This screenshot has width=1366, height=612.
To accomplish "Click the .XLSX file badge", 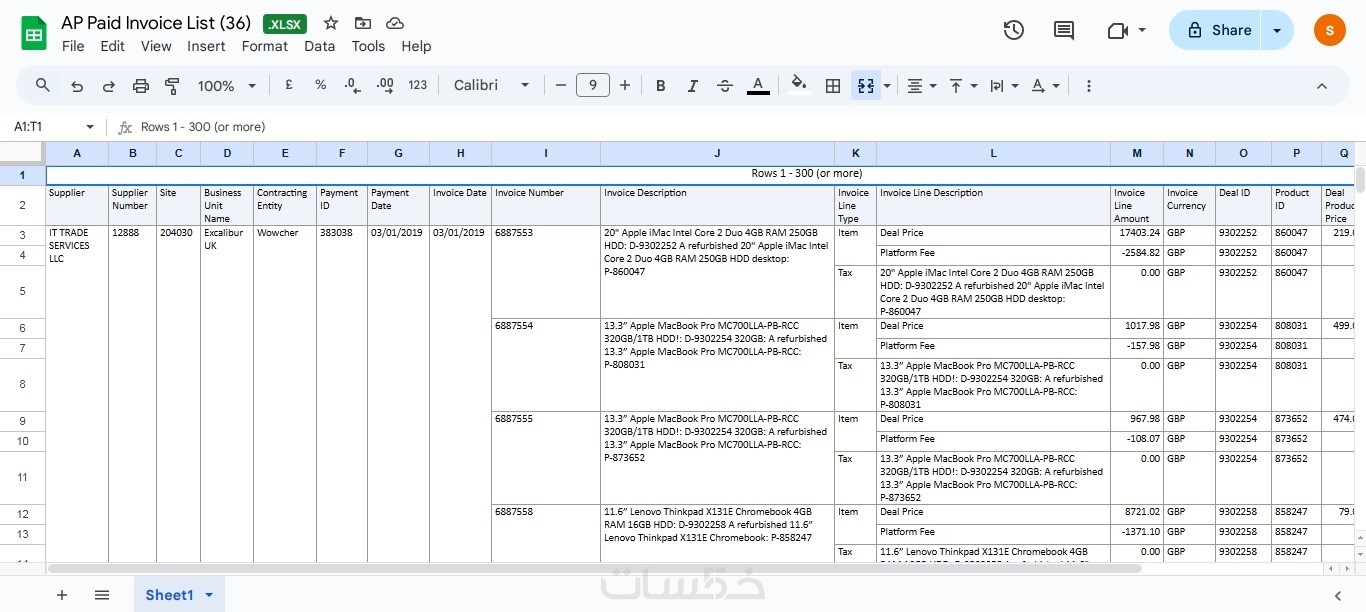I will tap(285, 24).
